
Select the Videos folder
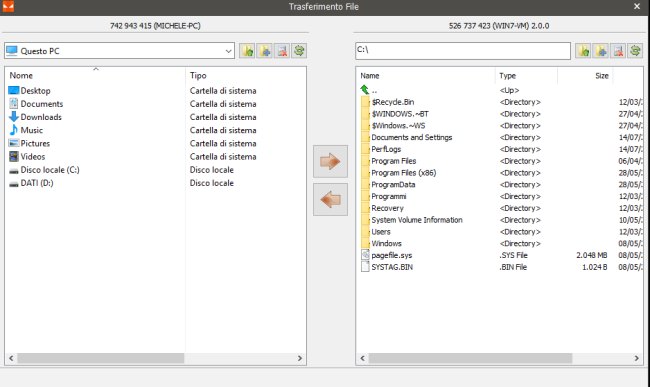click(x=33, y=157)
